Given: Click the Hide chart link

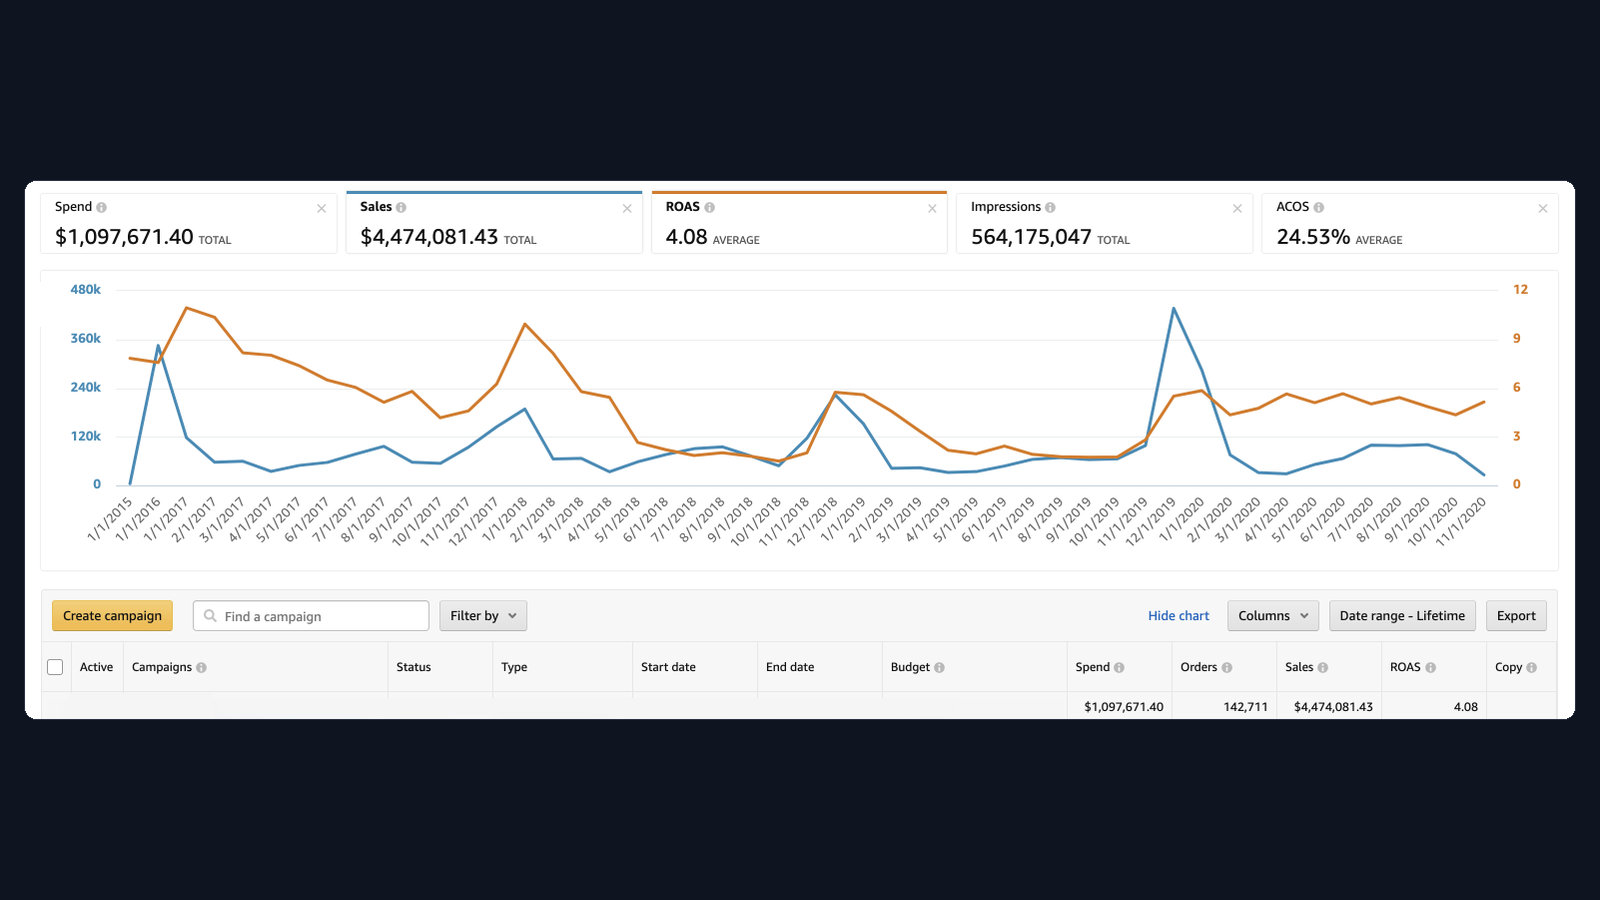Looking at the screenshot, I should click(1178, 616).
